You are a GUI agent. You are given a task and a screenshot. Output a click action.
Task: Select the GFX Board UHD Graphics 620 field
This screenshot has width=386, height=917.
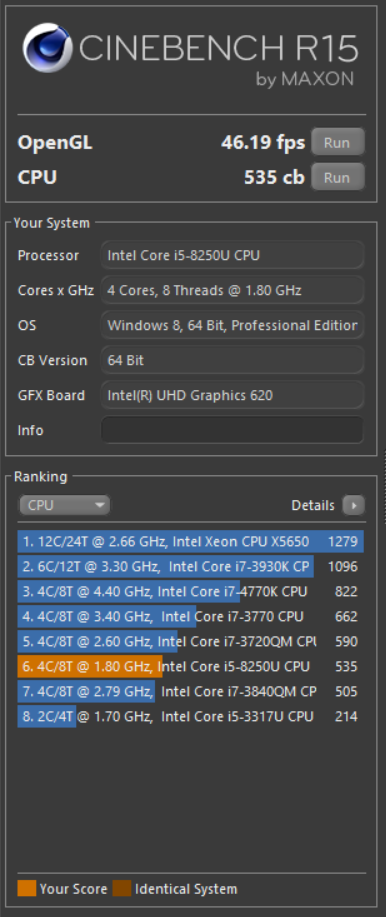233,395
